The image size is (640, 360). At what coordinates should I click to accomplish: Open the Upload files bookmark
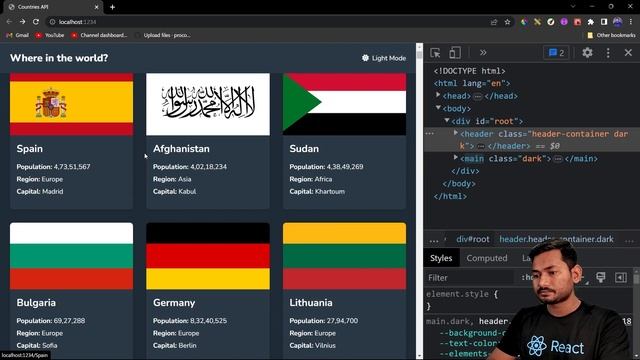163,35
